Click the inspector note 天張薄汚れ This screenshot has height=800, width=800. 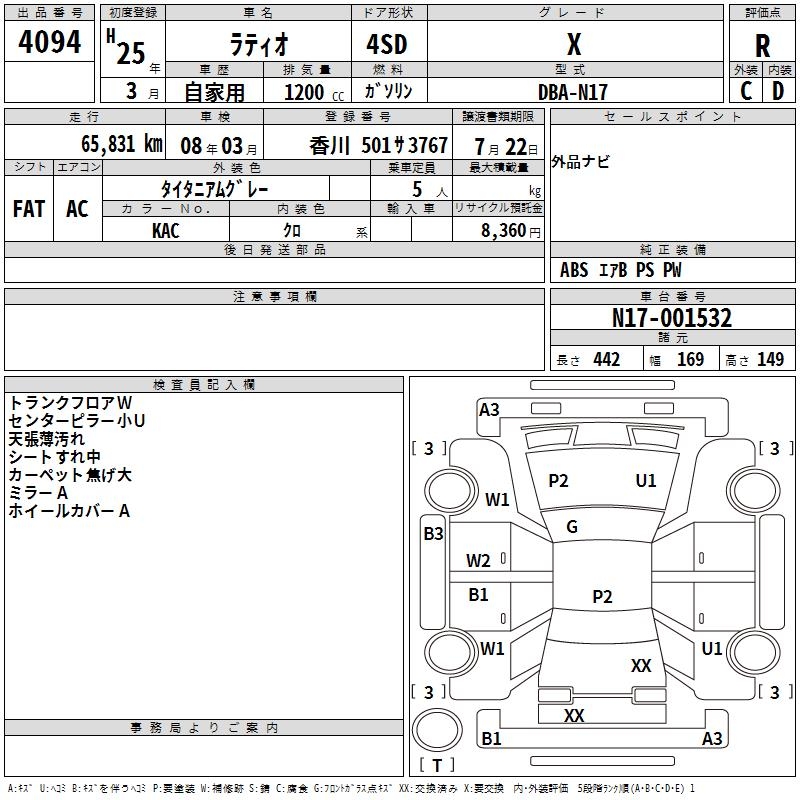[46, 439]
